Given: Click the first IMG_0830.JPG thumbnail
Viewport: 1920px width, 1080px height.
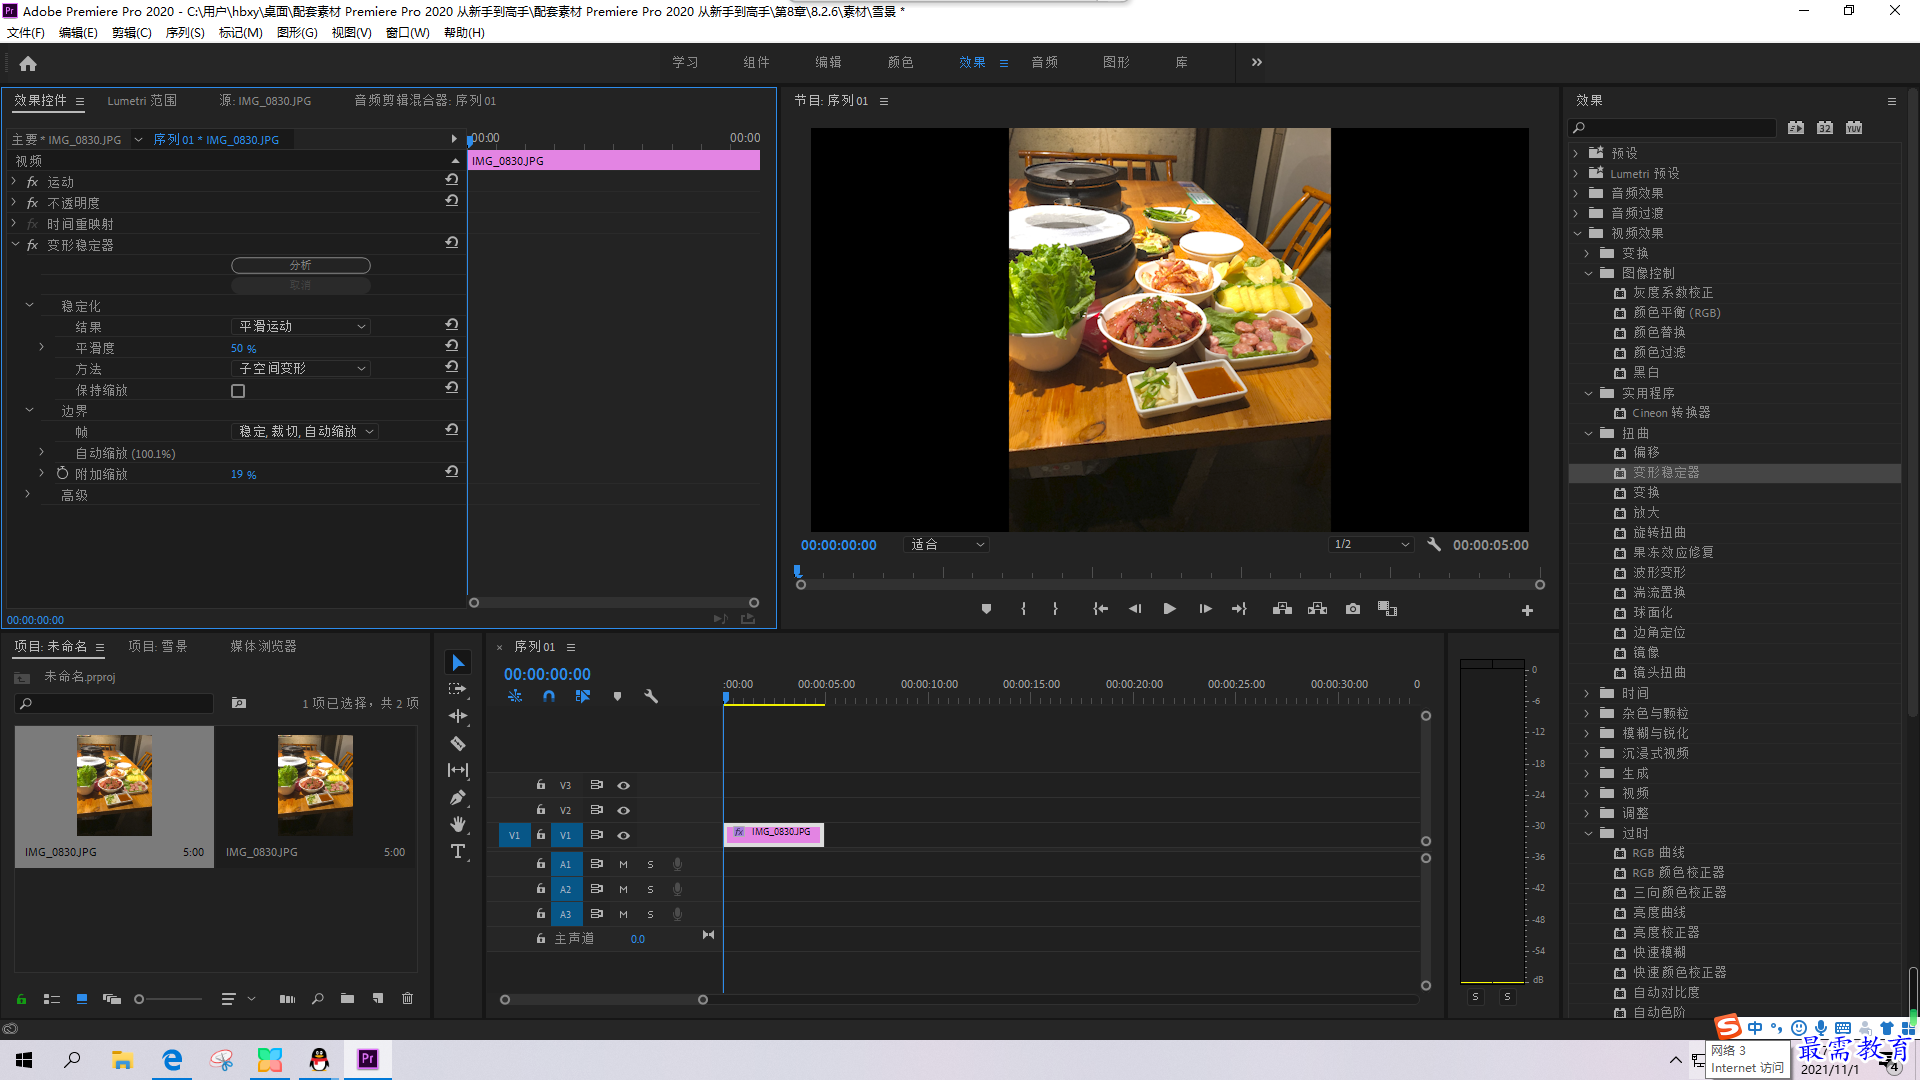Looking at the screenshot, I should [x=114, y=786].
